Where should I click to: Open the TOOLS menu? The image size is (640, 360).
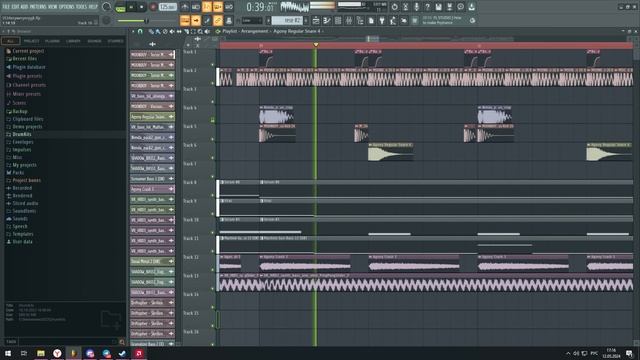point(81,7)
